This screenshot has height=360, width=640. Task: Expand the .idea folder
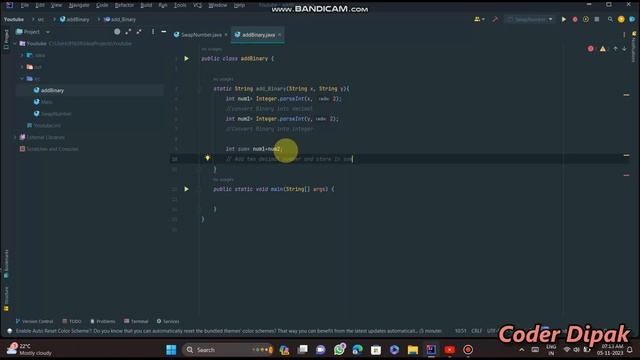click(22, 55)
